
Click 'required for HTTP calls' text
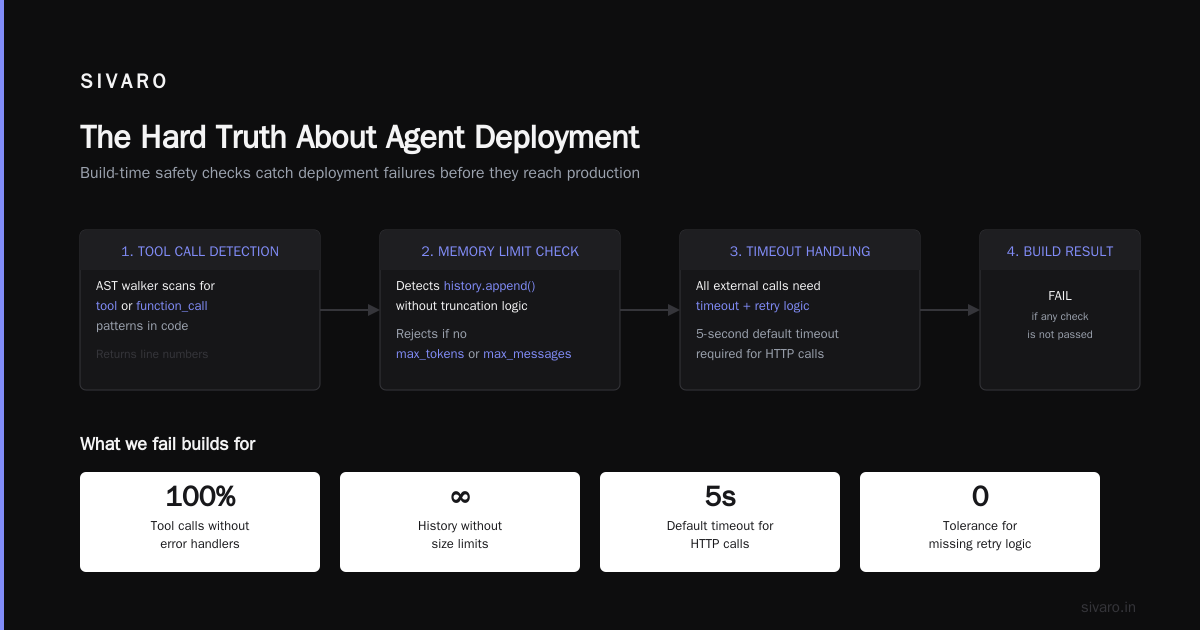click(x=760, y=354)
